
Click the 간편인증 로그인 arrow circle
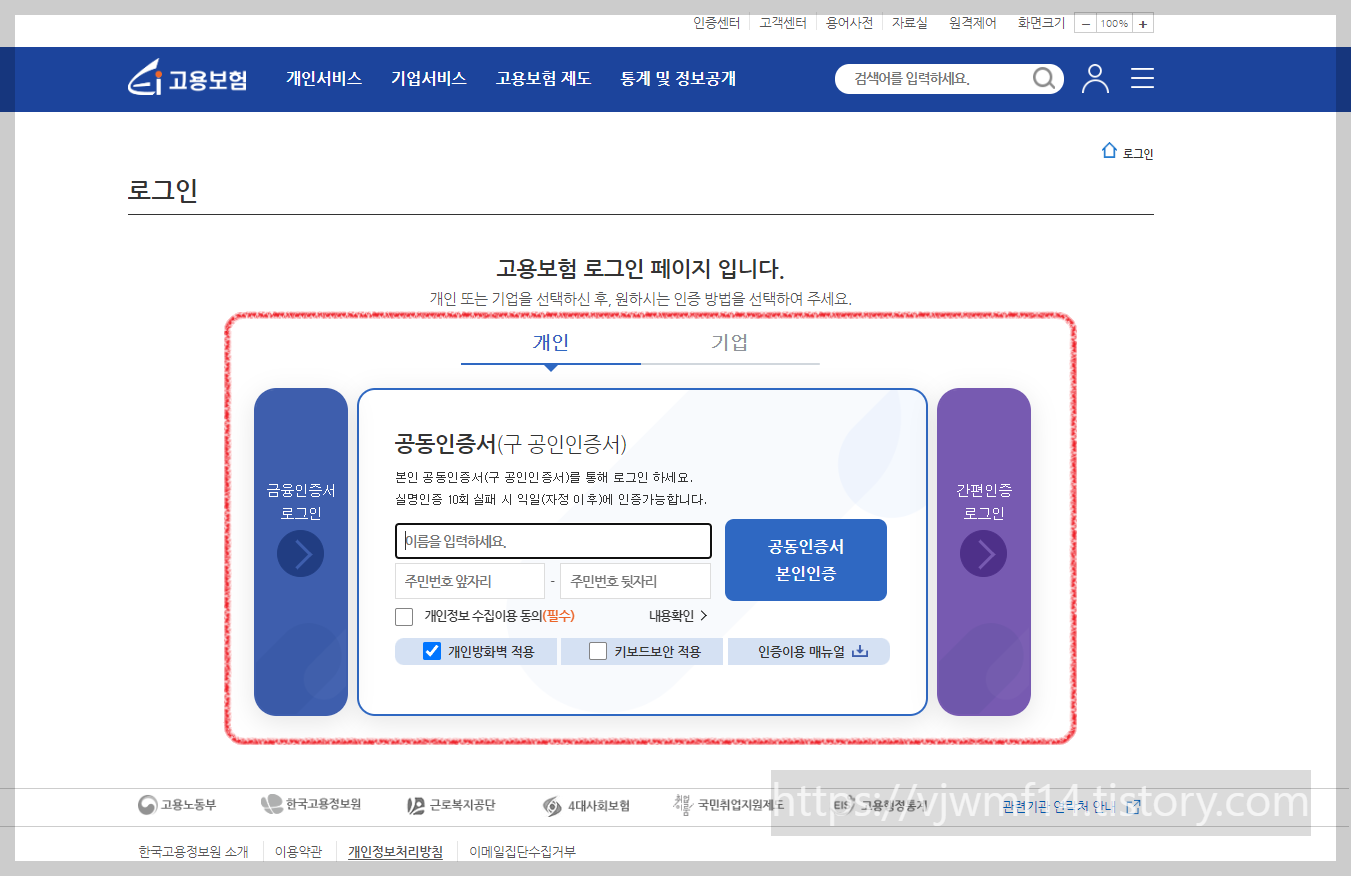[x=983, y=553]
